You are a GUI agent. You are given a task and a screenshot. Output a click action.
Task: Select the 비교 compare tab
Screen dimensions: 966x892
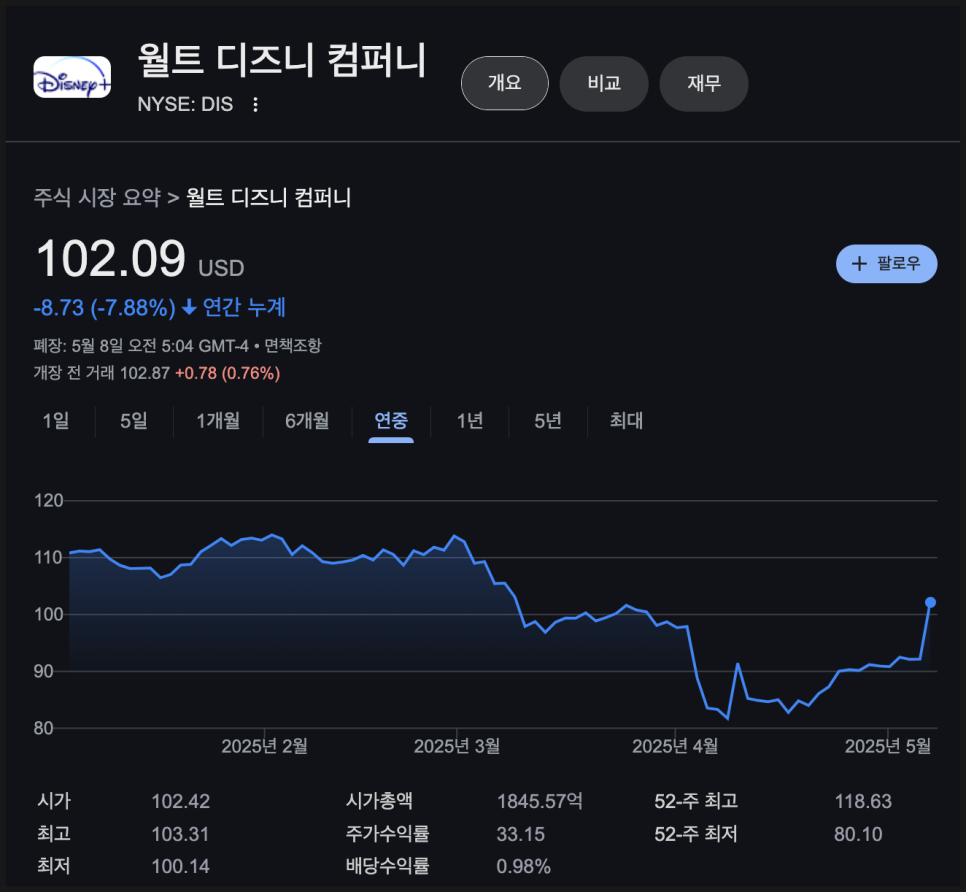(x=604, y=83)
